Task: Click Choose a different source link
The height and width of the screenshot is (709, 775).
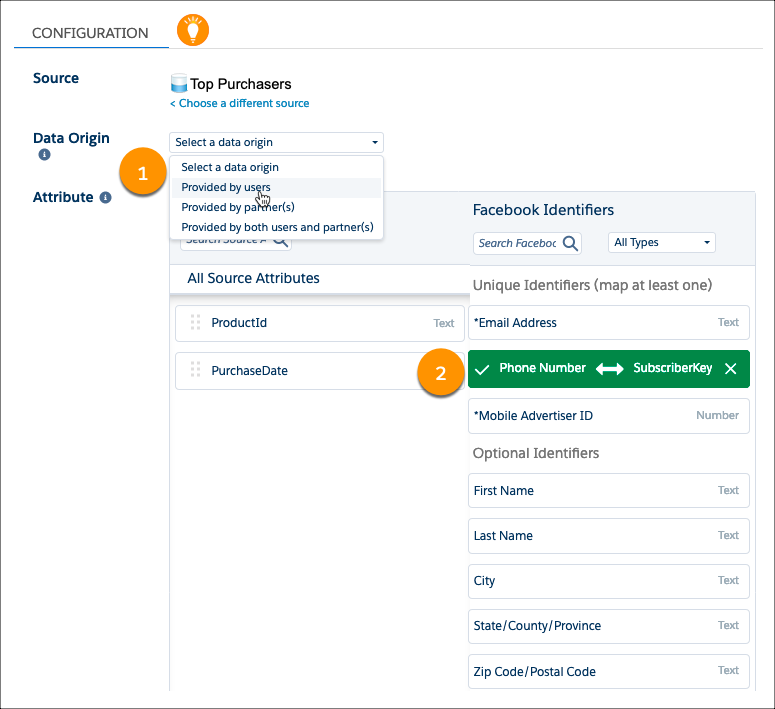Action: click(240, 103)
